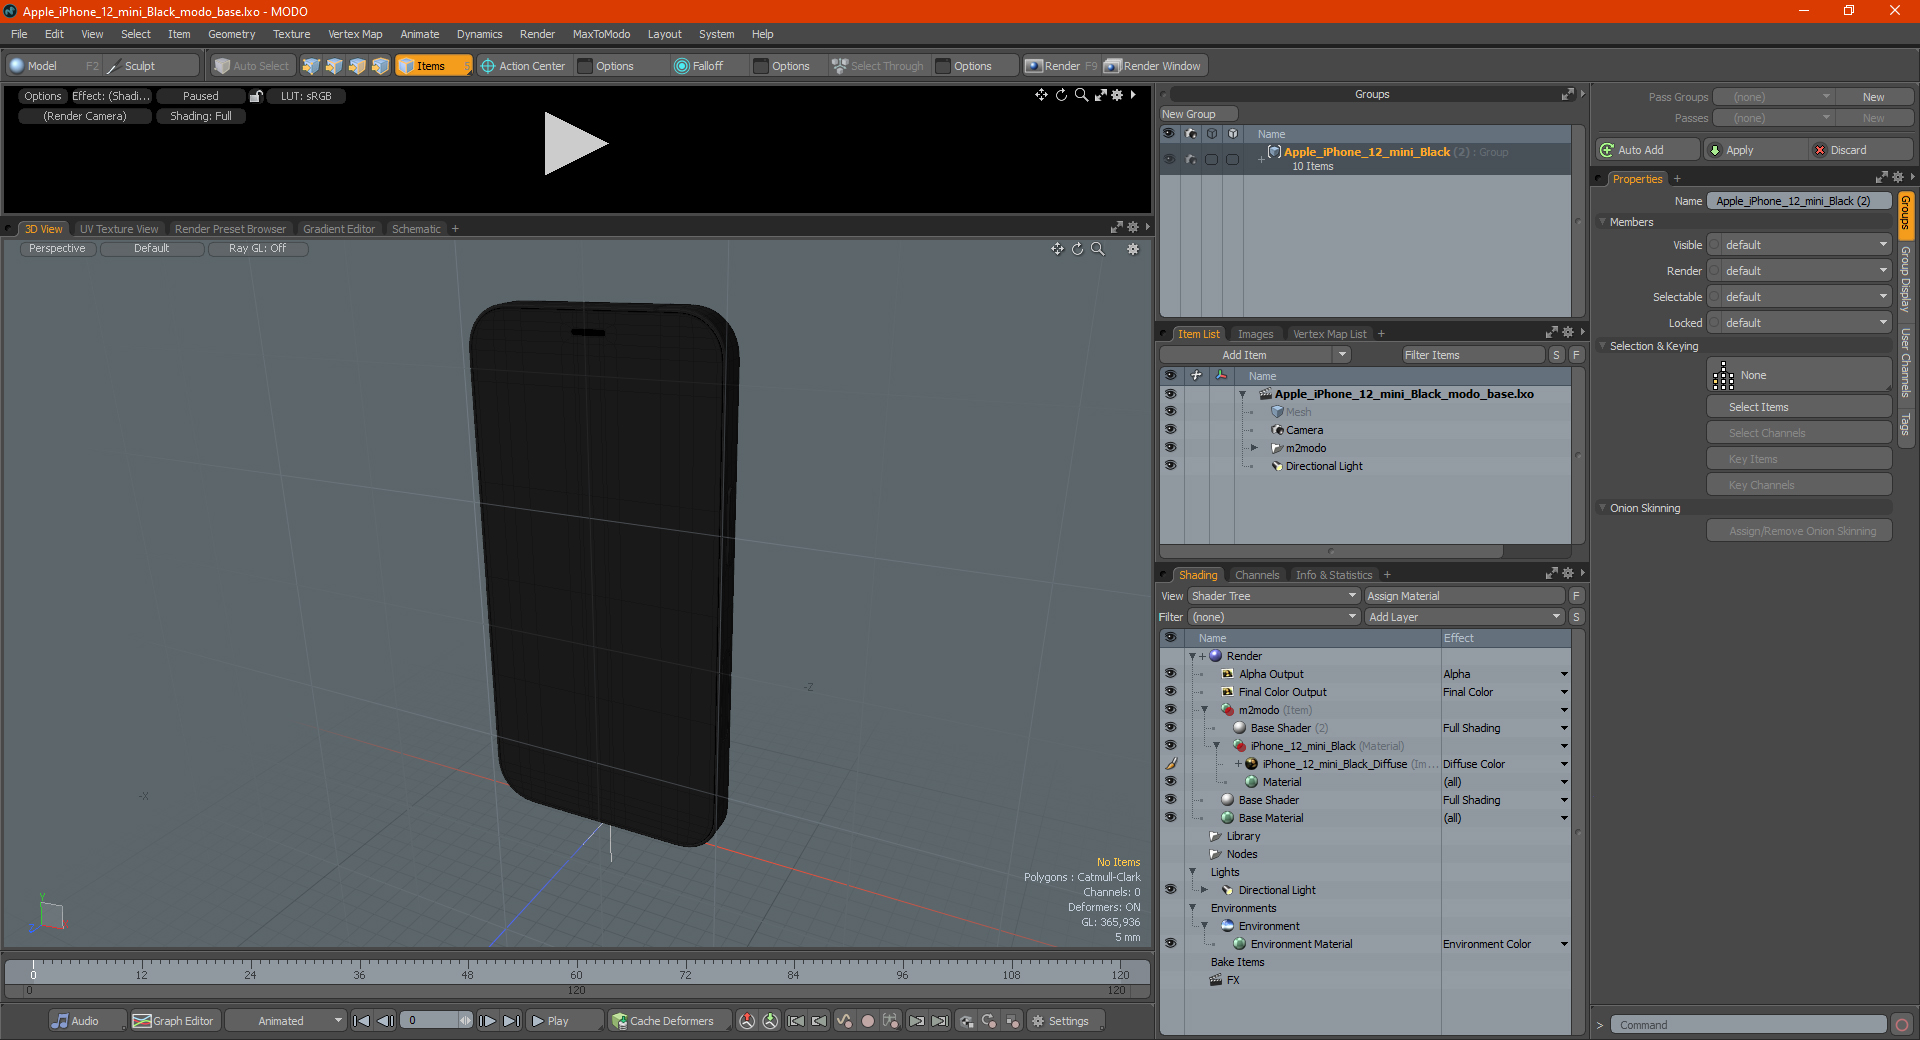Expand the m2modo item in Item List
This screenshot has width=1920, height=1040.
[1254, 448]
